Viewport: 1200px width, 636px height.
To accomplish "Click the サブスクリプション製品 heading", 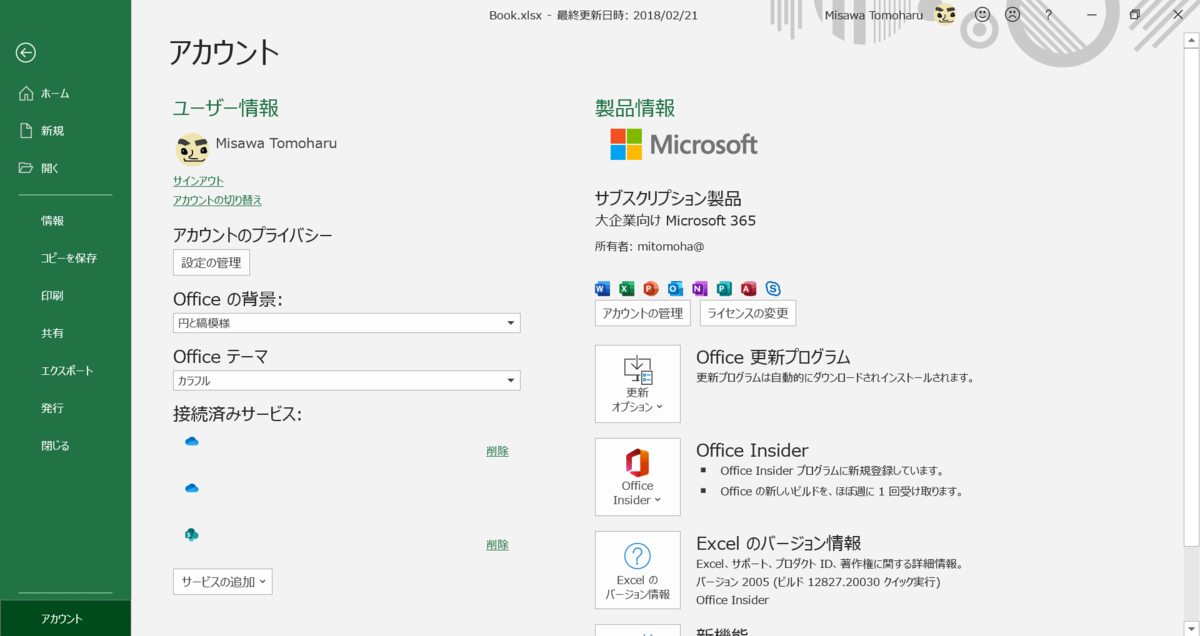I will pos(668,198).
